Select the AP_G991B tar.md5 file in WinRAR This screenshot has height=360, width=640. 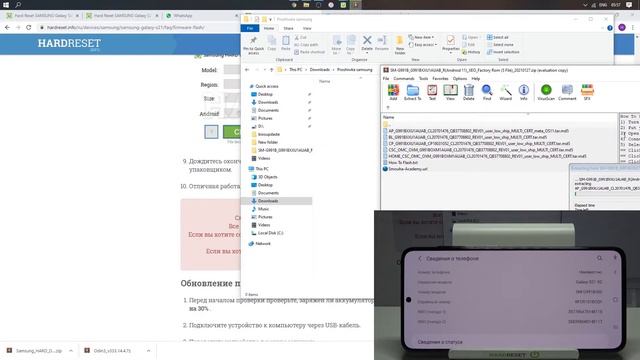click(478, 131)
